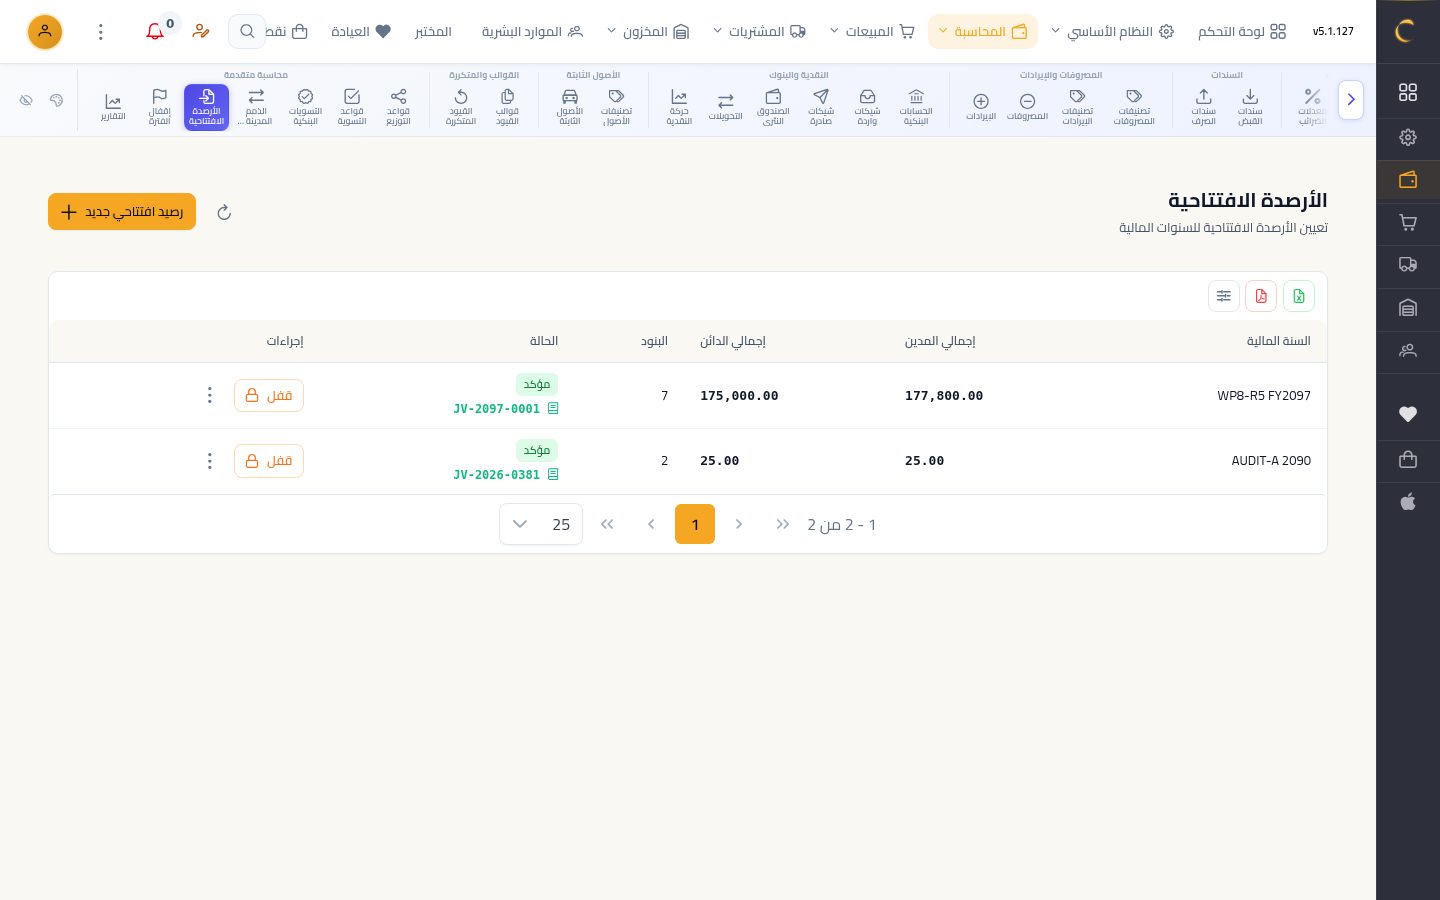Open الحسابات البنكية bank accounts
Image resolution: width=1440 pixels, height=900 pixels.
(x=916, y=107)
